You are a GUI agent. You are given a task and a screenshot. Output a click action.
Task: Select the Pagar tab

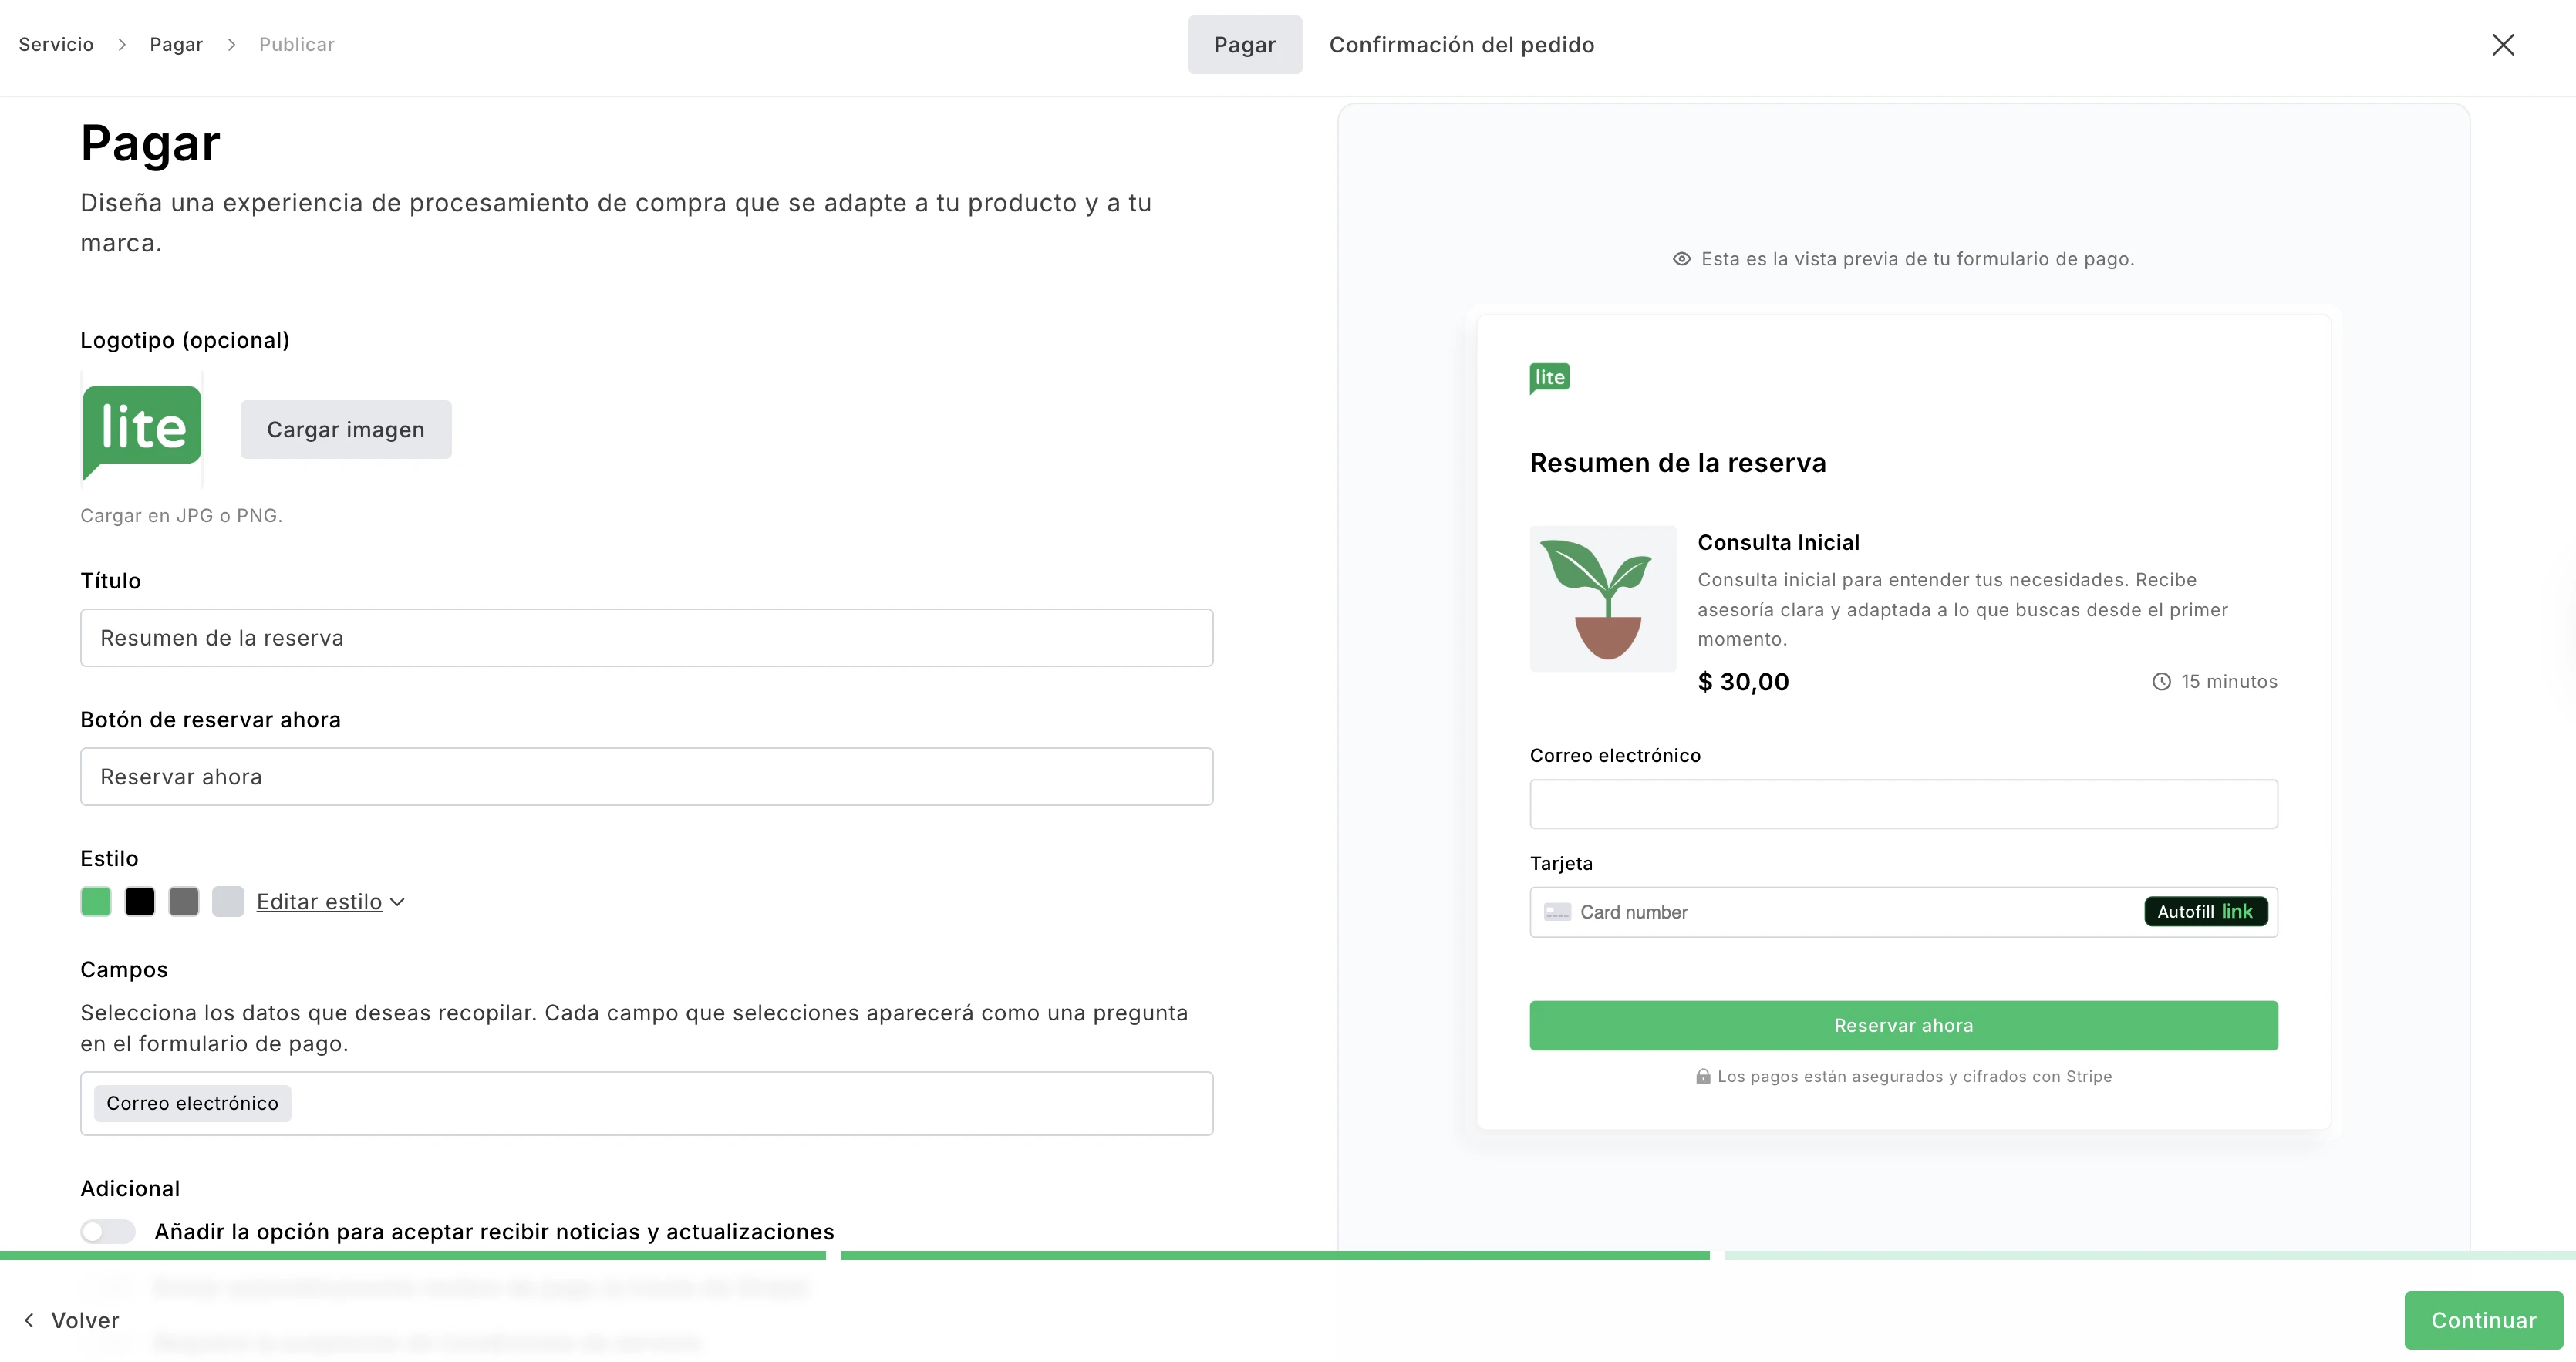[1244, 44]
